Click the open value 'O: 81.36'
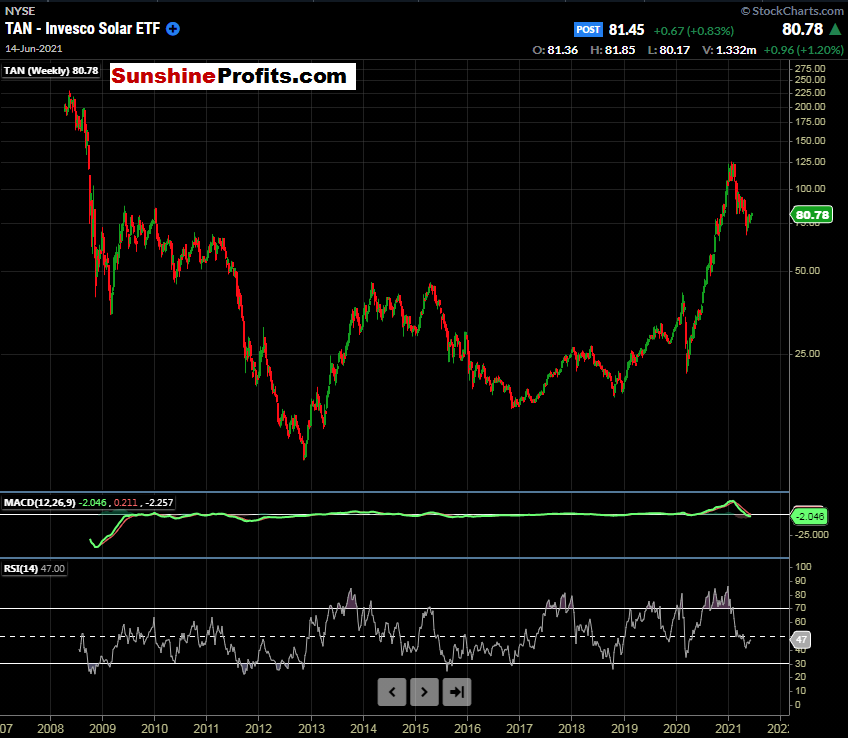This screenshot has height=738, width=848. coord(555,50)
